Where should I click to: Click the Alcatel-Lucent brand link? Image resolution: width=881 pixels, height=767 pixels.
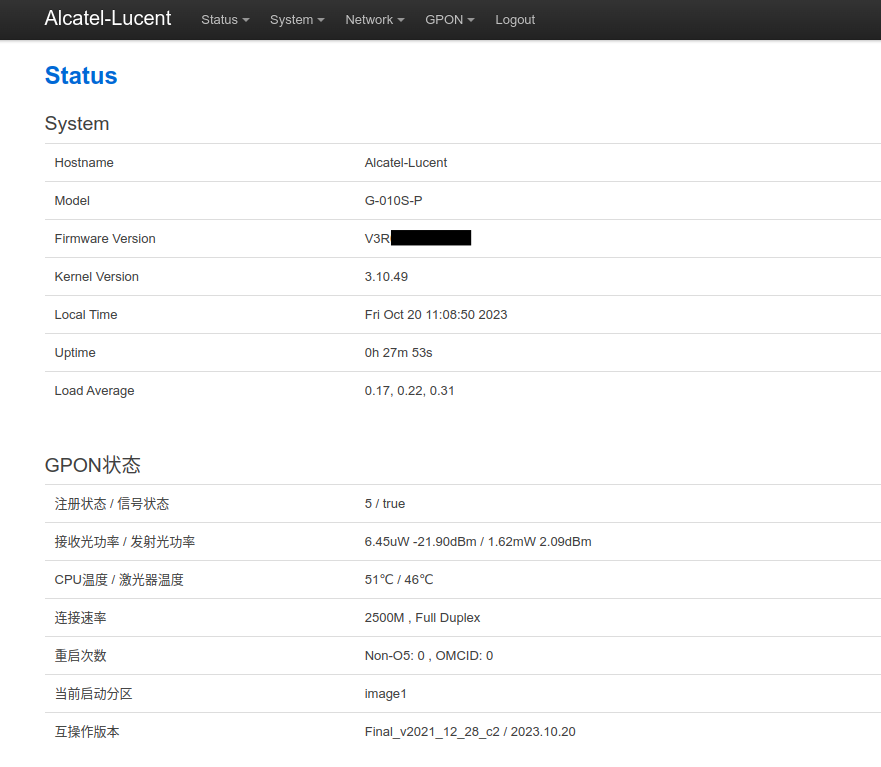[108, 18]
